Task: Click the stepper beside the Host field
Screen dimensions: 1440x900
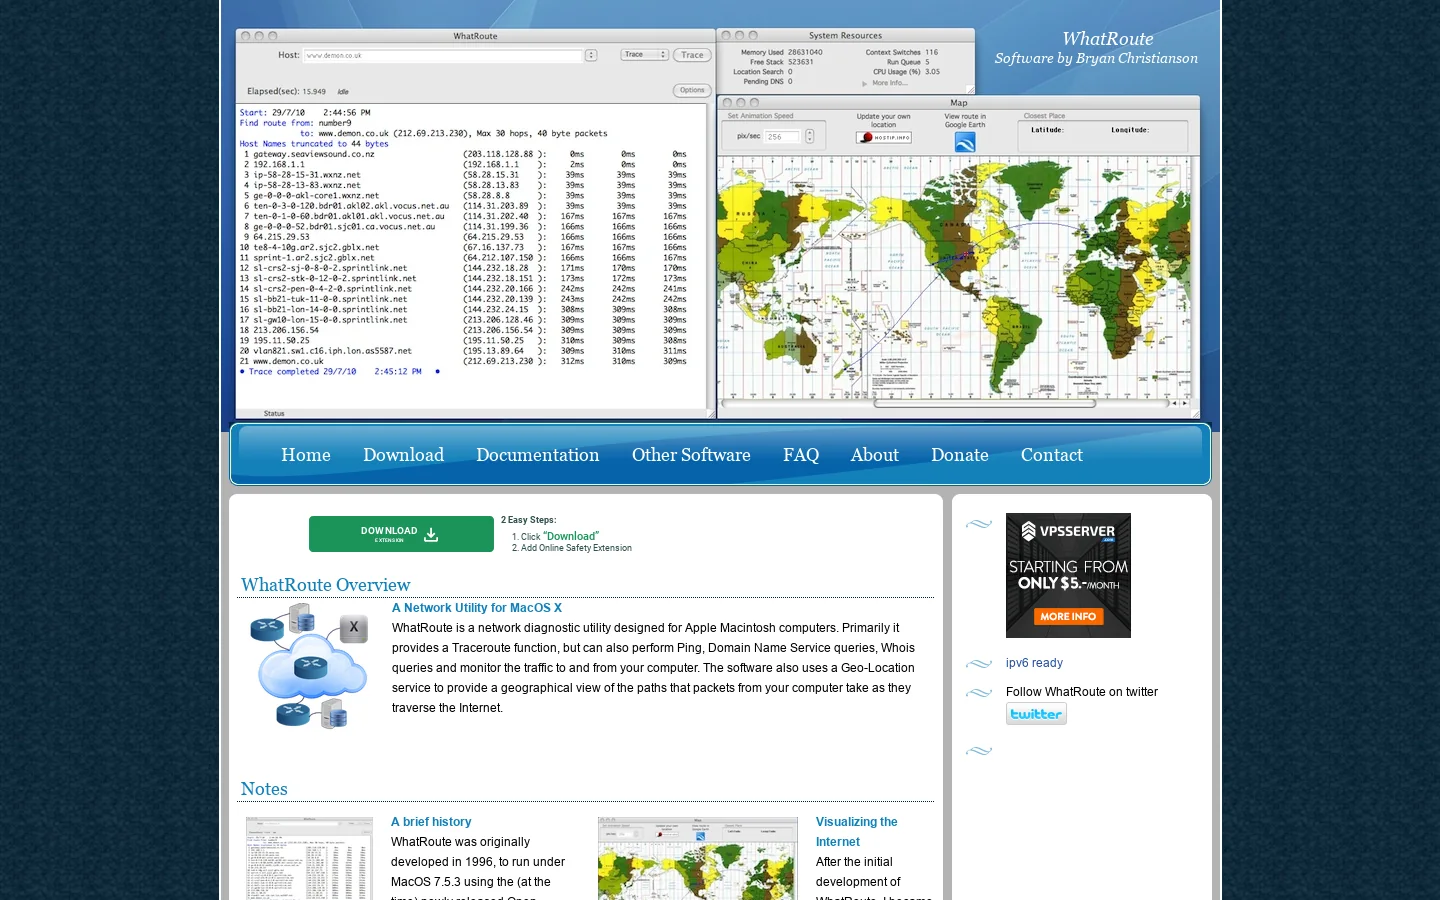Action: pos(591,56)
